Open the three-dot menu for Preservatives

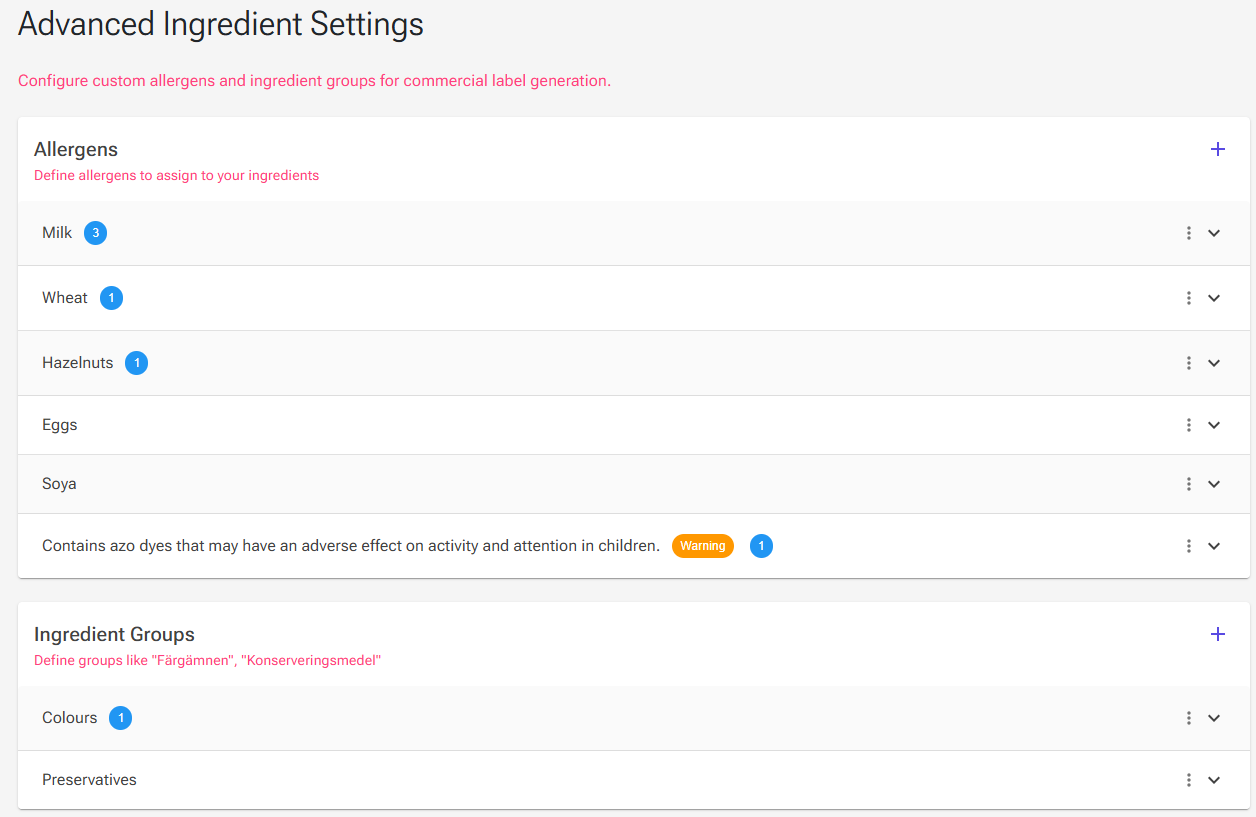pos(1188,780)
